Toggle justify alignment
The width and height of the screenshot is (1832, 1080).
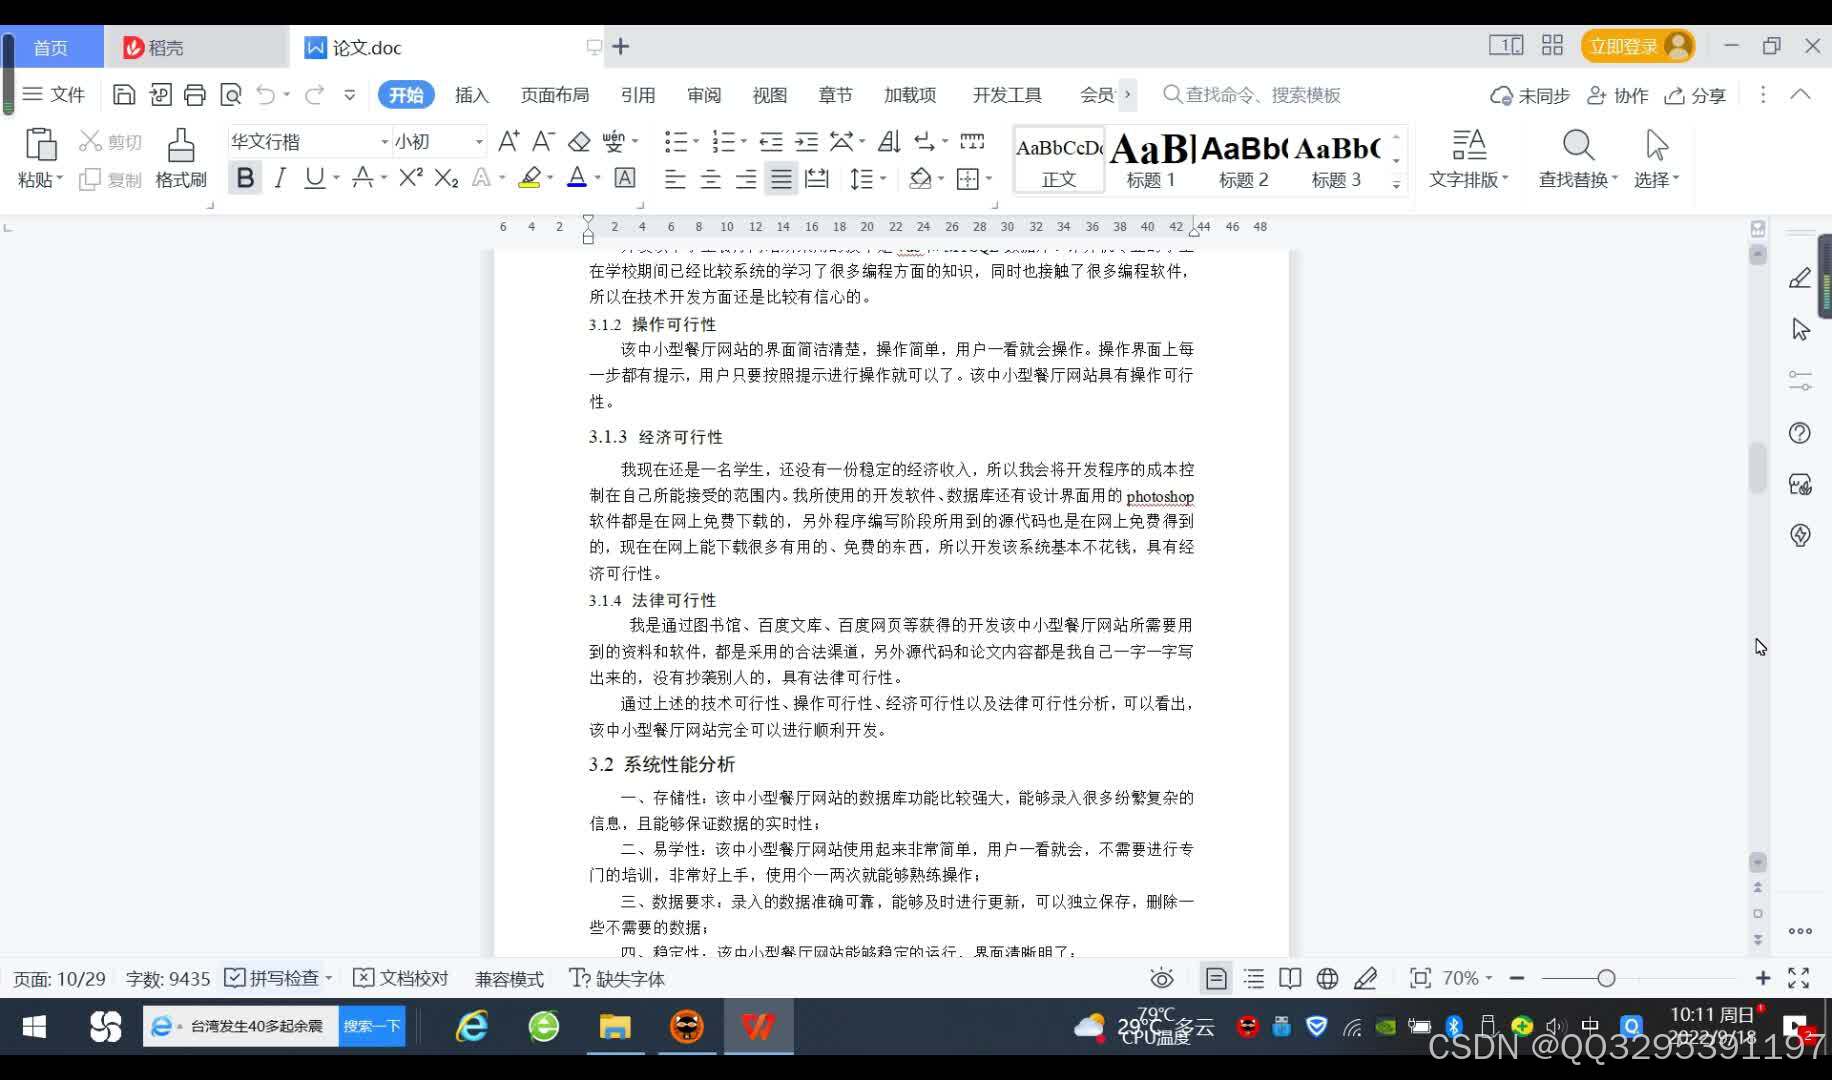(x=781, y=179)
